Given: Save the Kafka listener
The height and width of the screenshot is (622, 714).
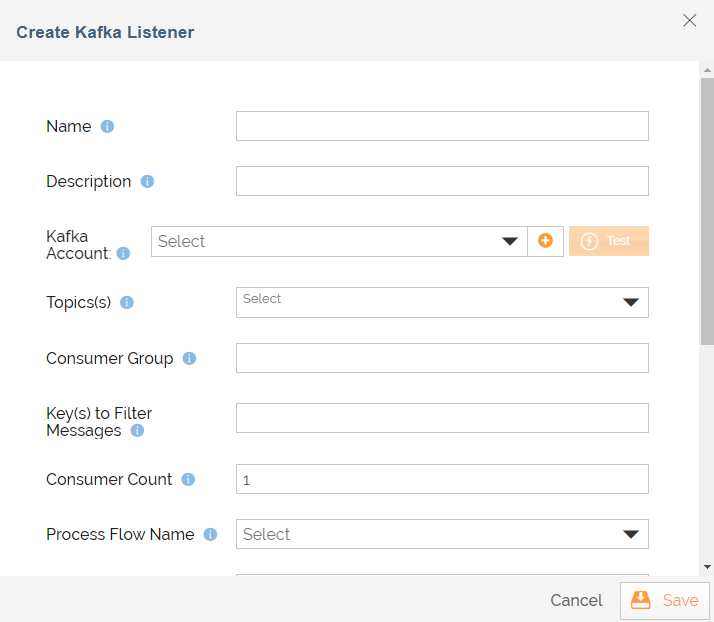Looking at the screenshot, I should pos(665,601).
